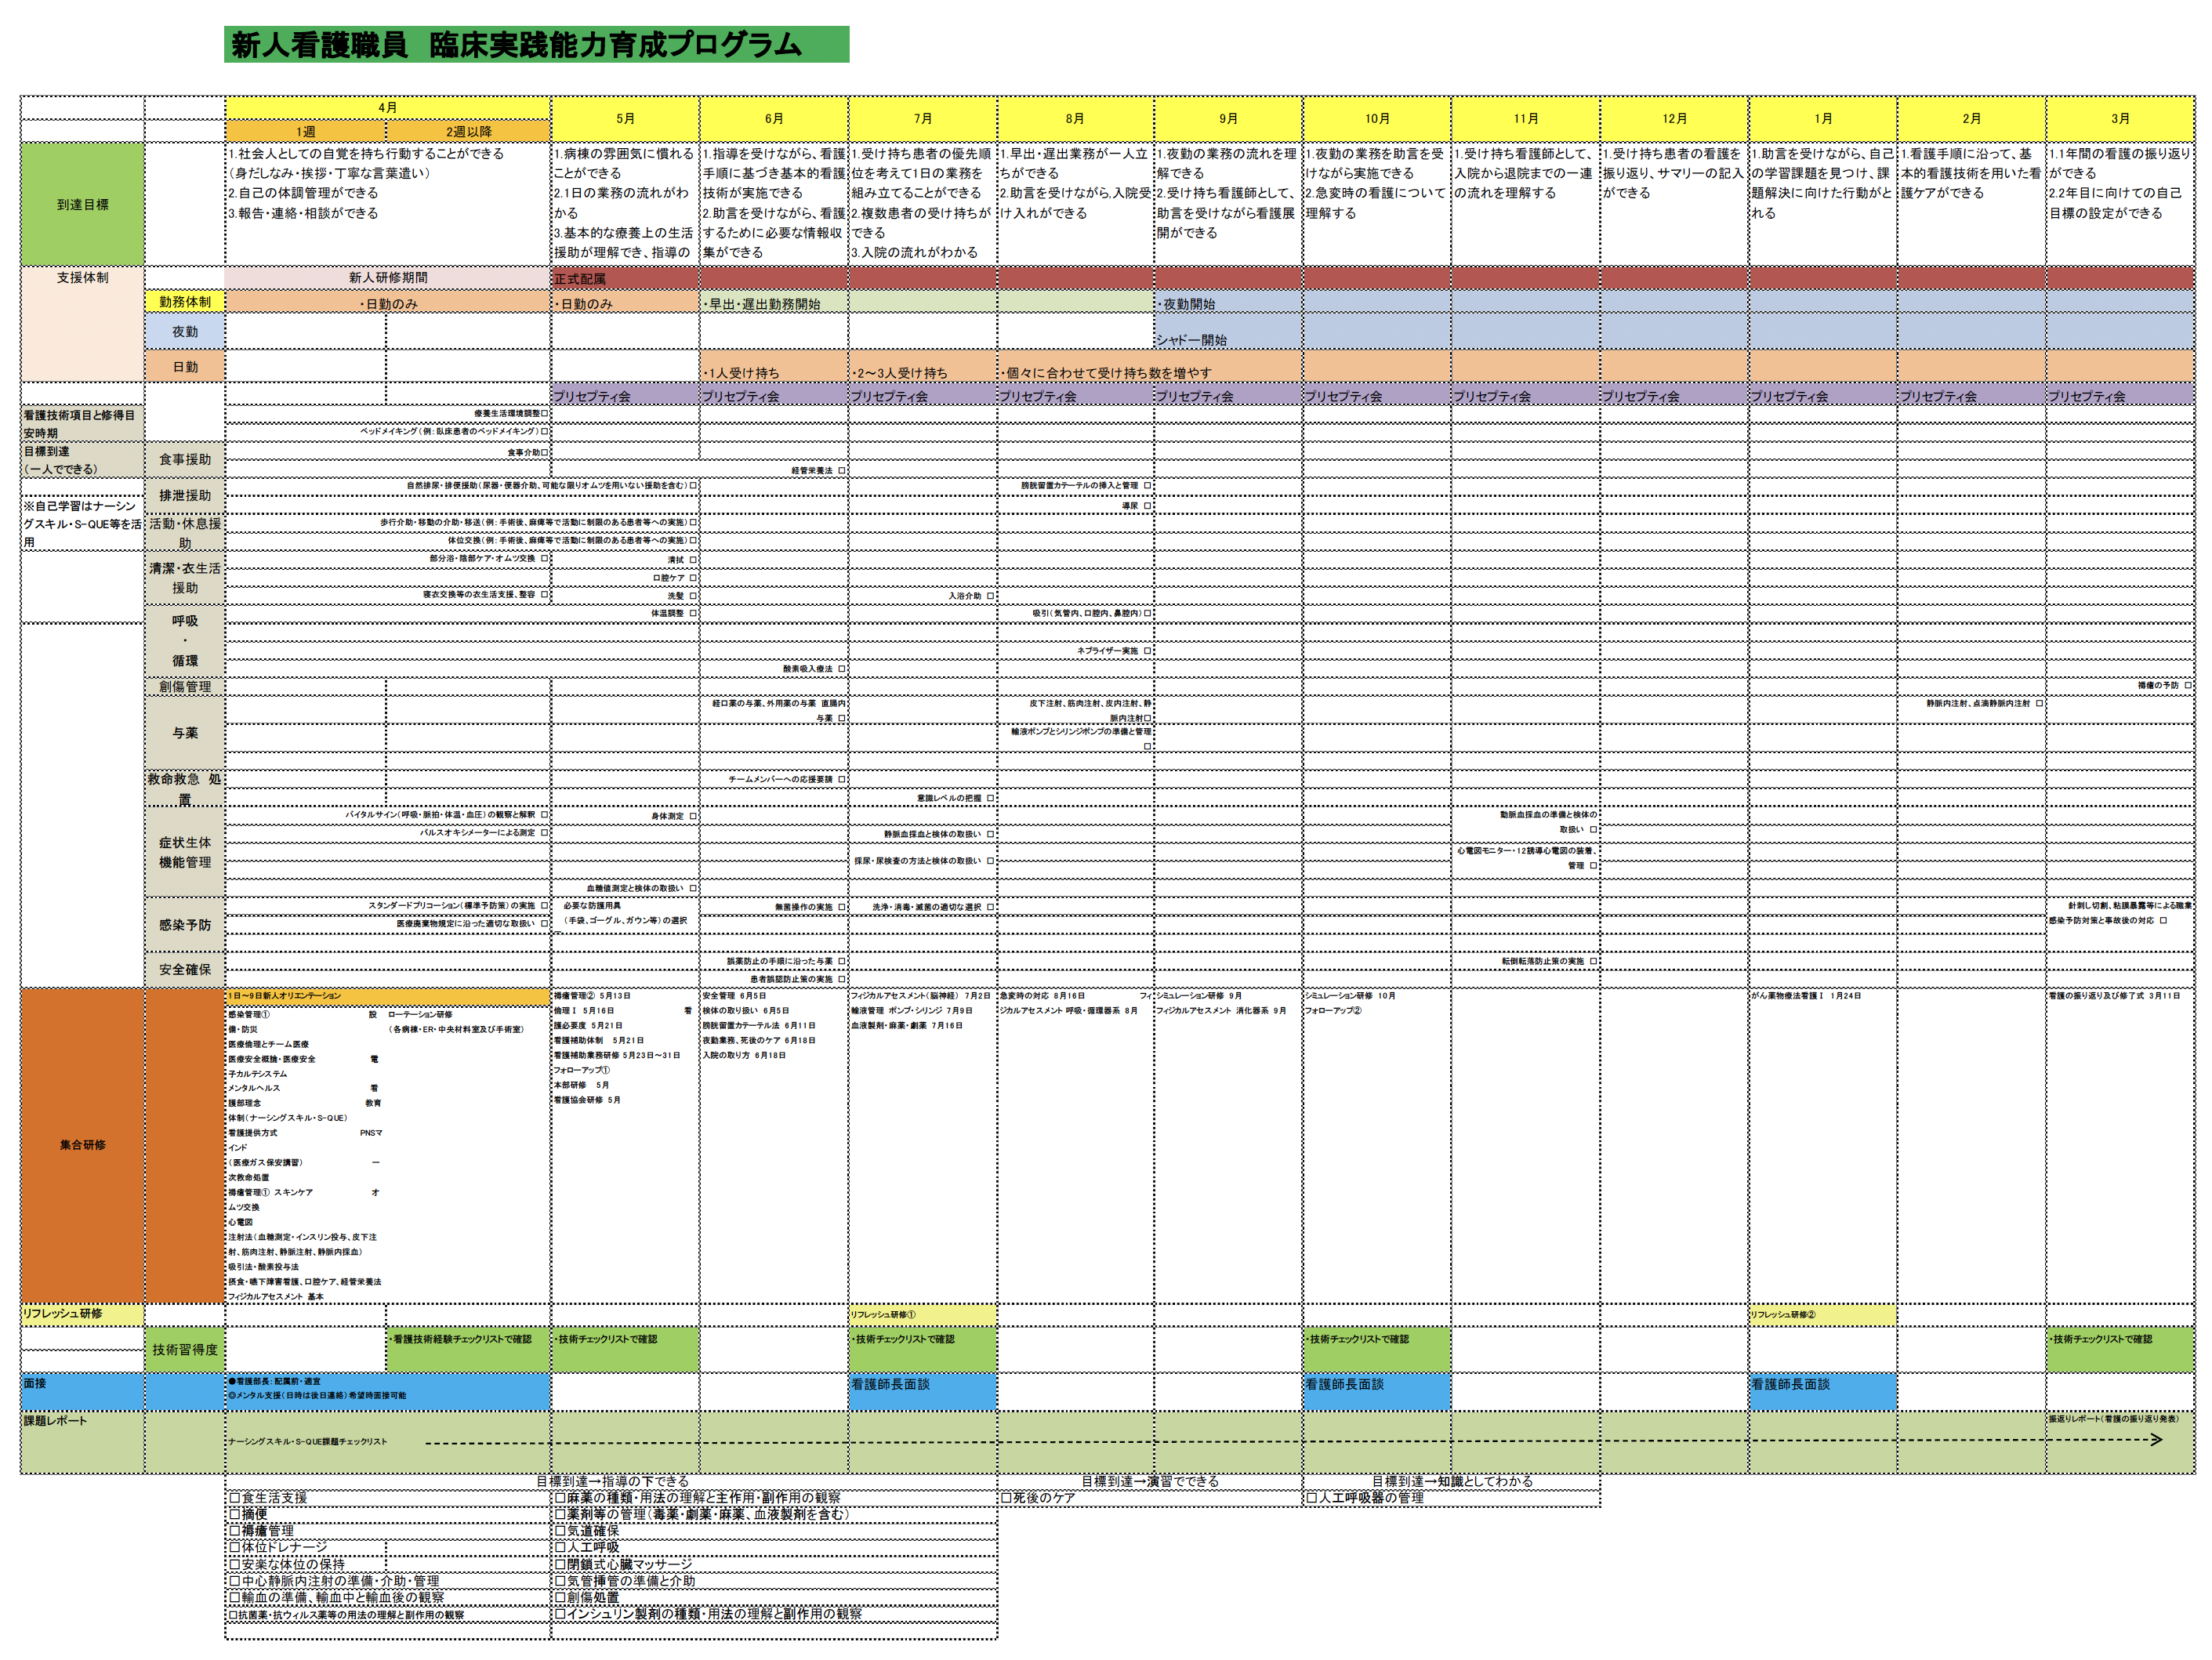Click the 新人看護職員 臨床実践能力育成プログラム title
Viewport: 2212px width, 1660px height.
(x=536, y=45)
